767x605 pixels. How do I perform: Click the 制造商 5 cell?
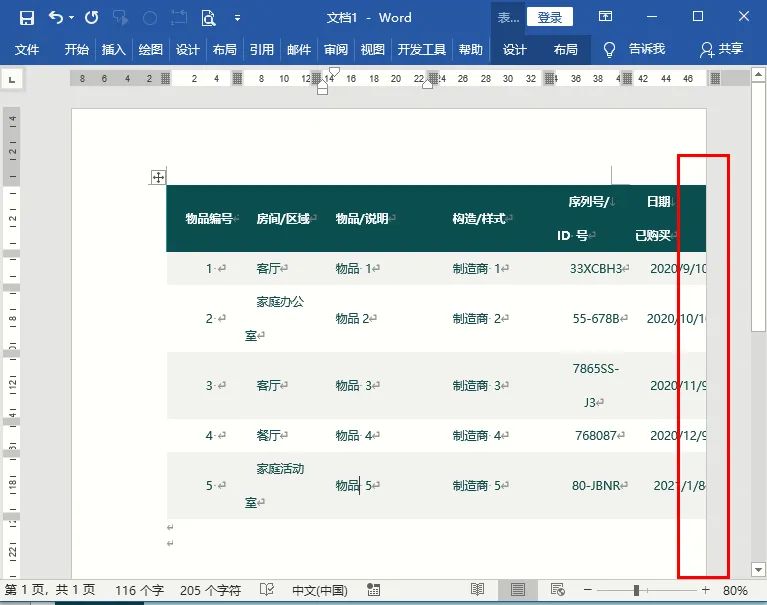tap(477, 486)
